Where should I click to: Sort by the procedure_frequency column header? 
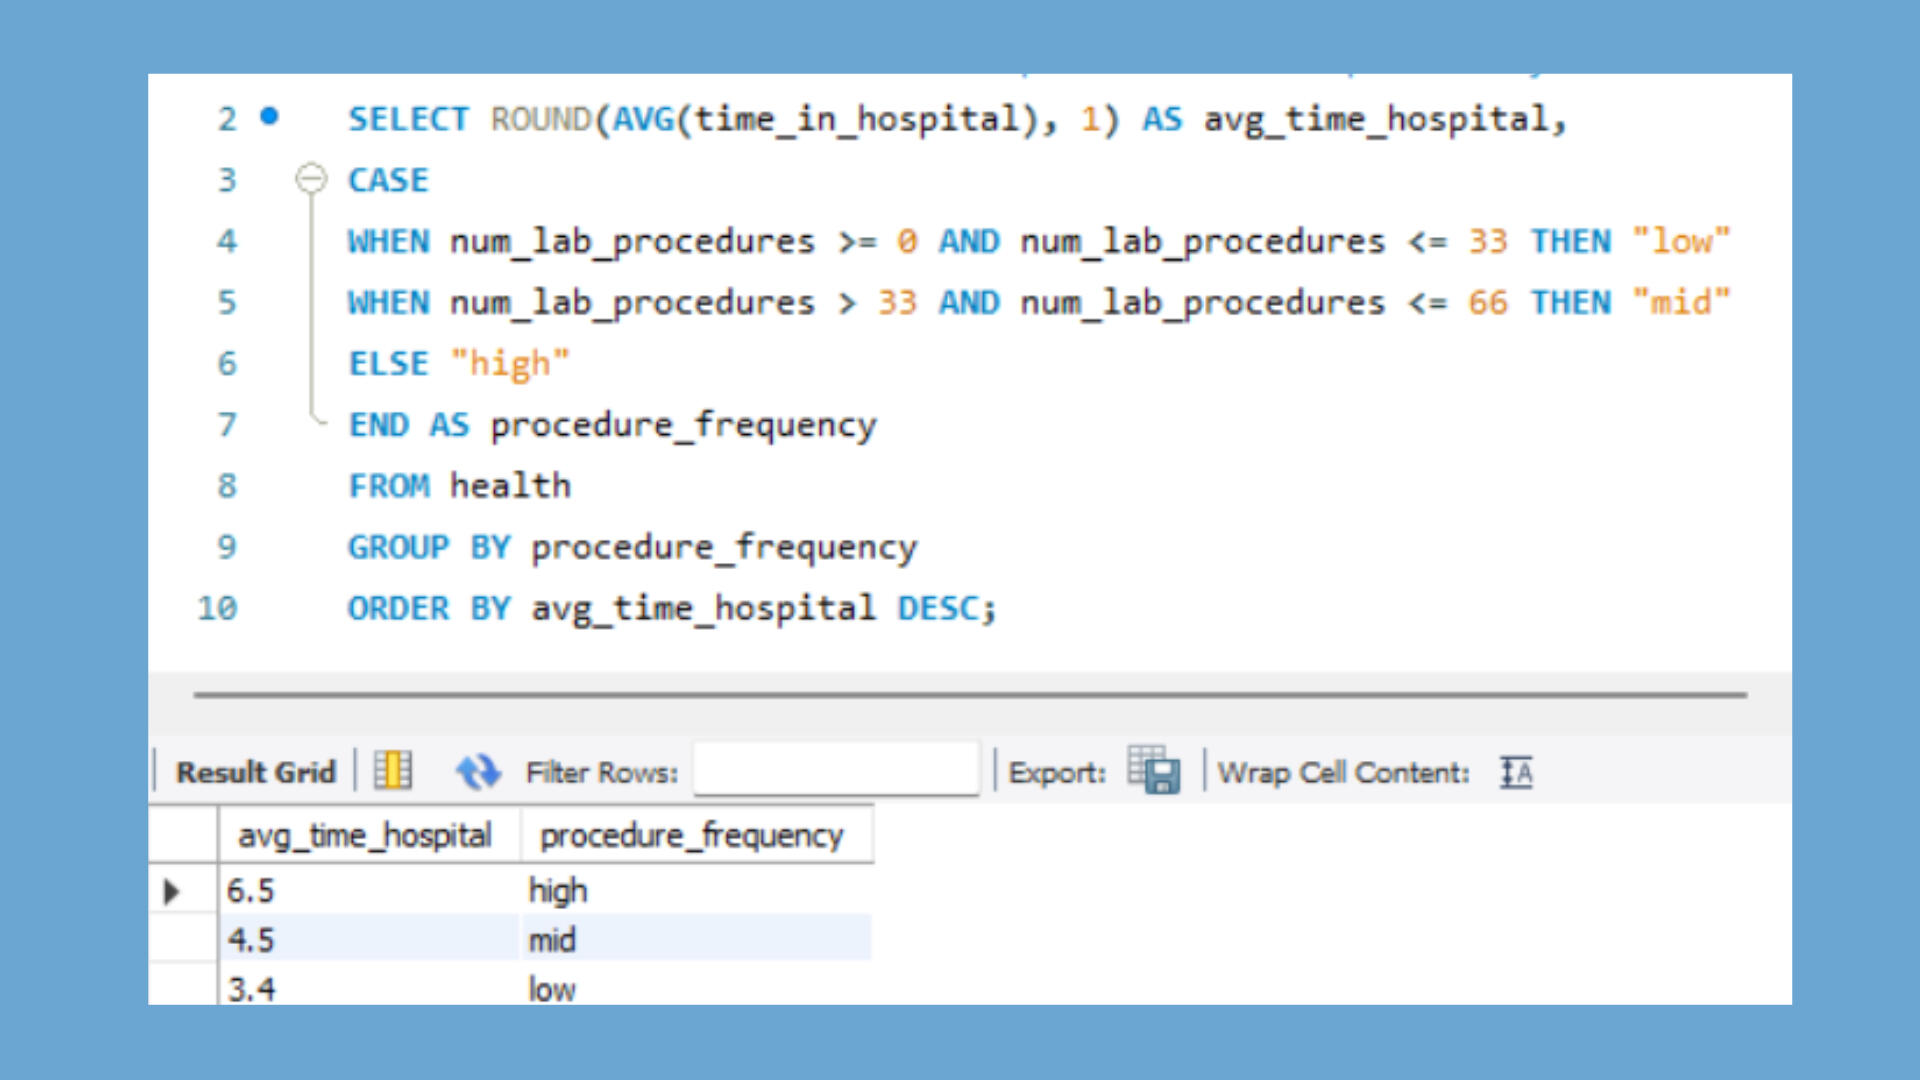(692, 835)
